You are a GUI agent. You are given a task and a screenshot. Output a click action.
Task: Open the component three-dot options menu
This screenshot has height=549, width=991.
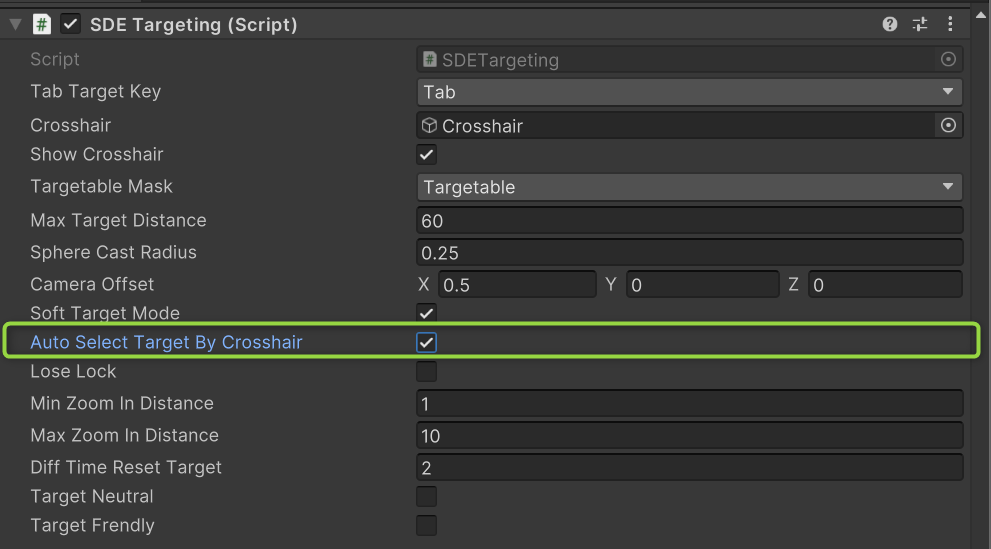pos(951,24)
